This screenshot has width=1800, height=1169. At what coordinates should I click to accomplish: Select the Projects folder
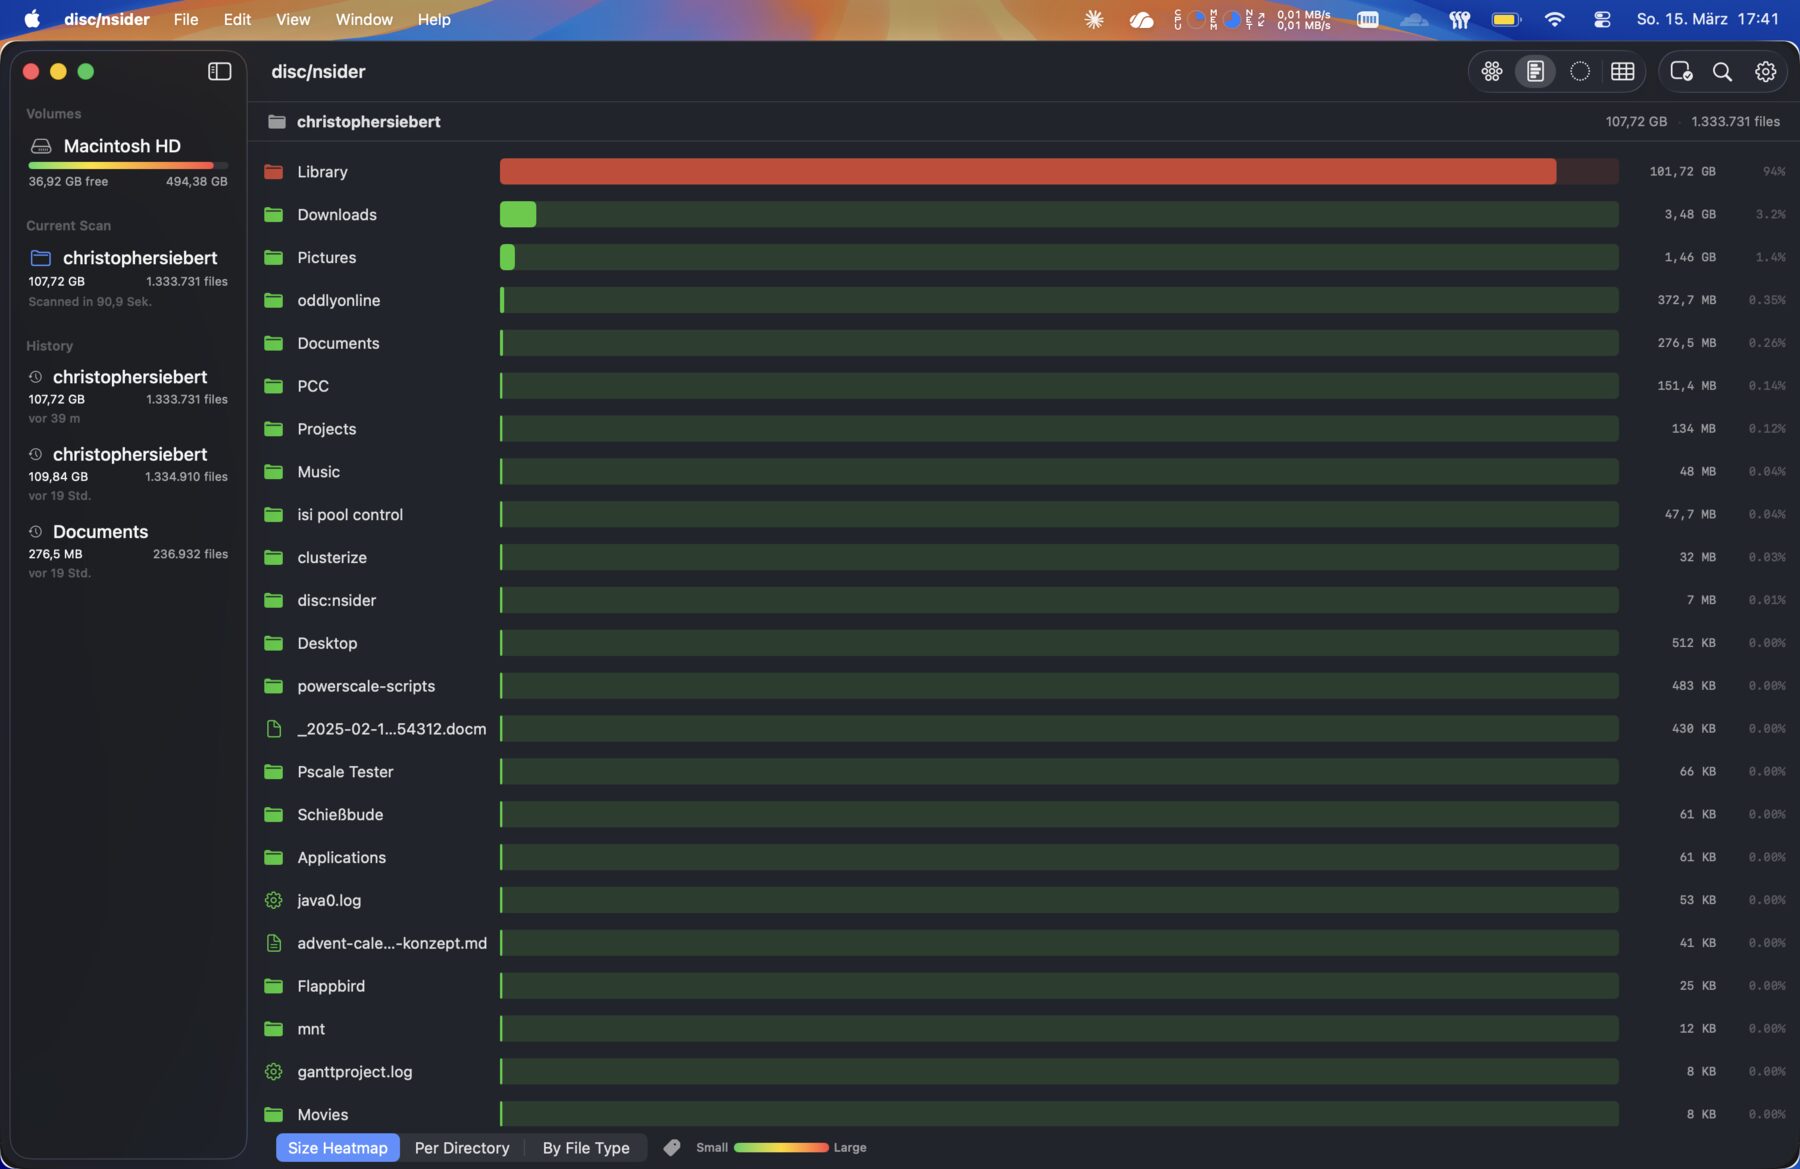coord(1024,429)
